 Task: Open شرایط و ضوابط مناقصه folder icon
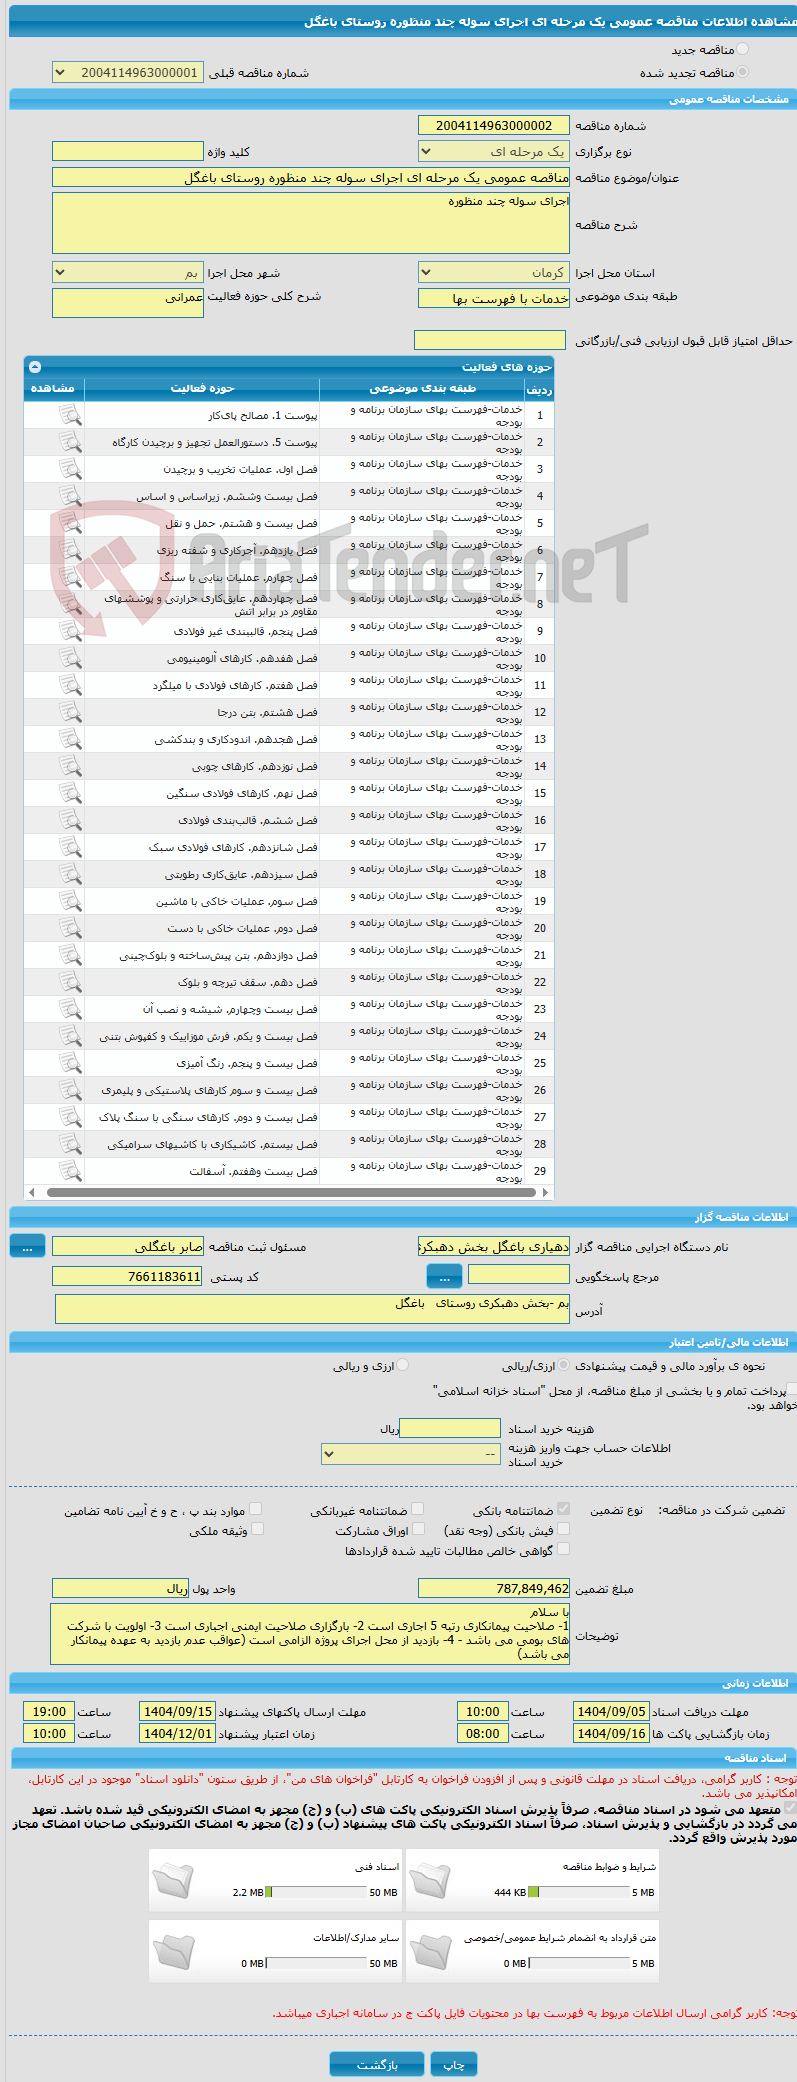coord(430,1880)
